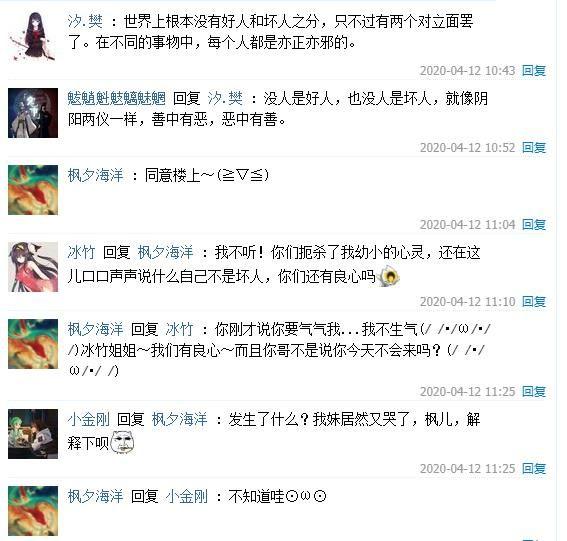Open replied-to name 汐.樊 in second comment
The image size is (567, 541).
click(225, 98)
